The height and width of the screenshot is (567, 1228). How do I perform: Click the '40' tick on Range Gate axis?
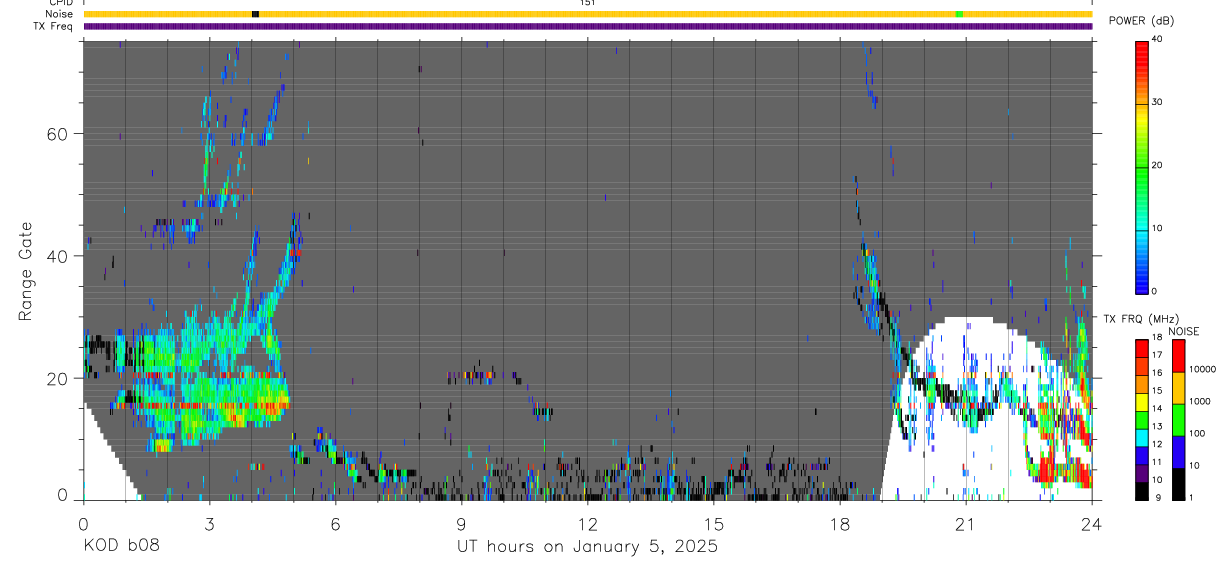(x=58, y=256)
